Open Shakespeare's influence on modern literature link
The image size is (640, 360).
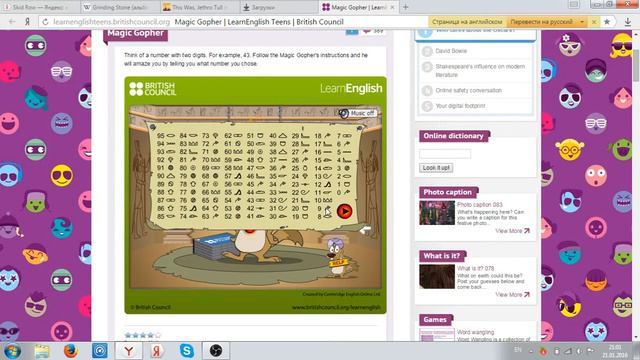(480, 71)
